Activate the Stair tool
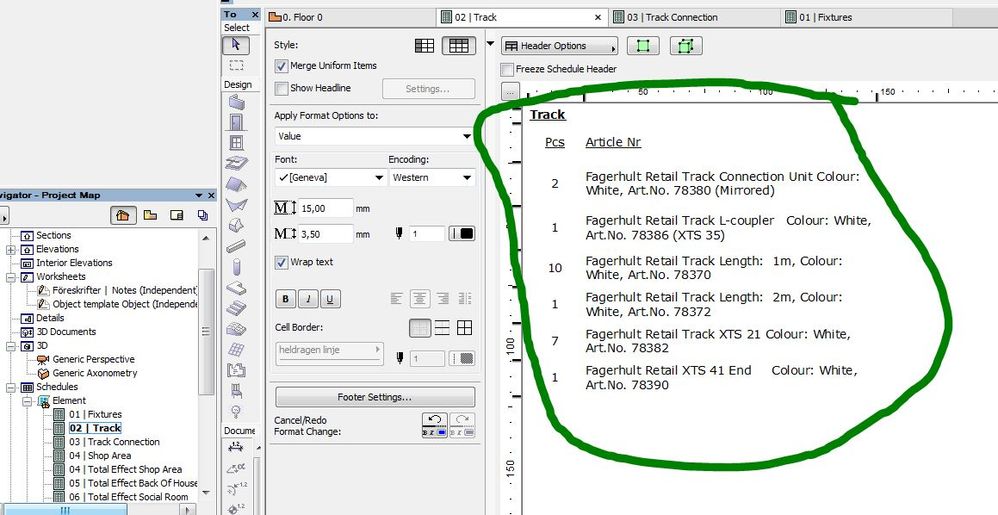The width and height of the screenshot is (998, 515). click(x=236, y=307)
